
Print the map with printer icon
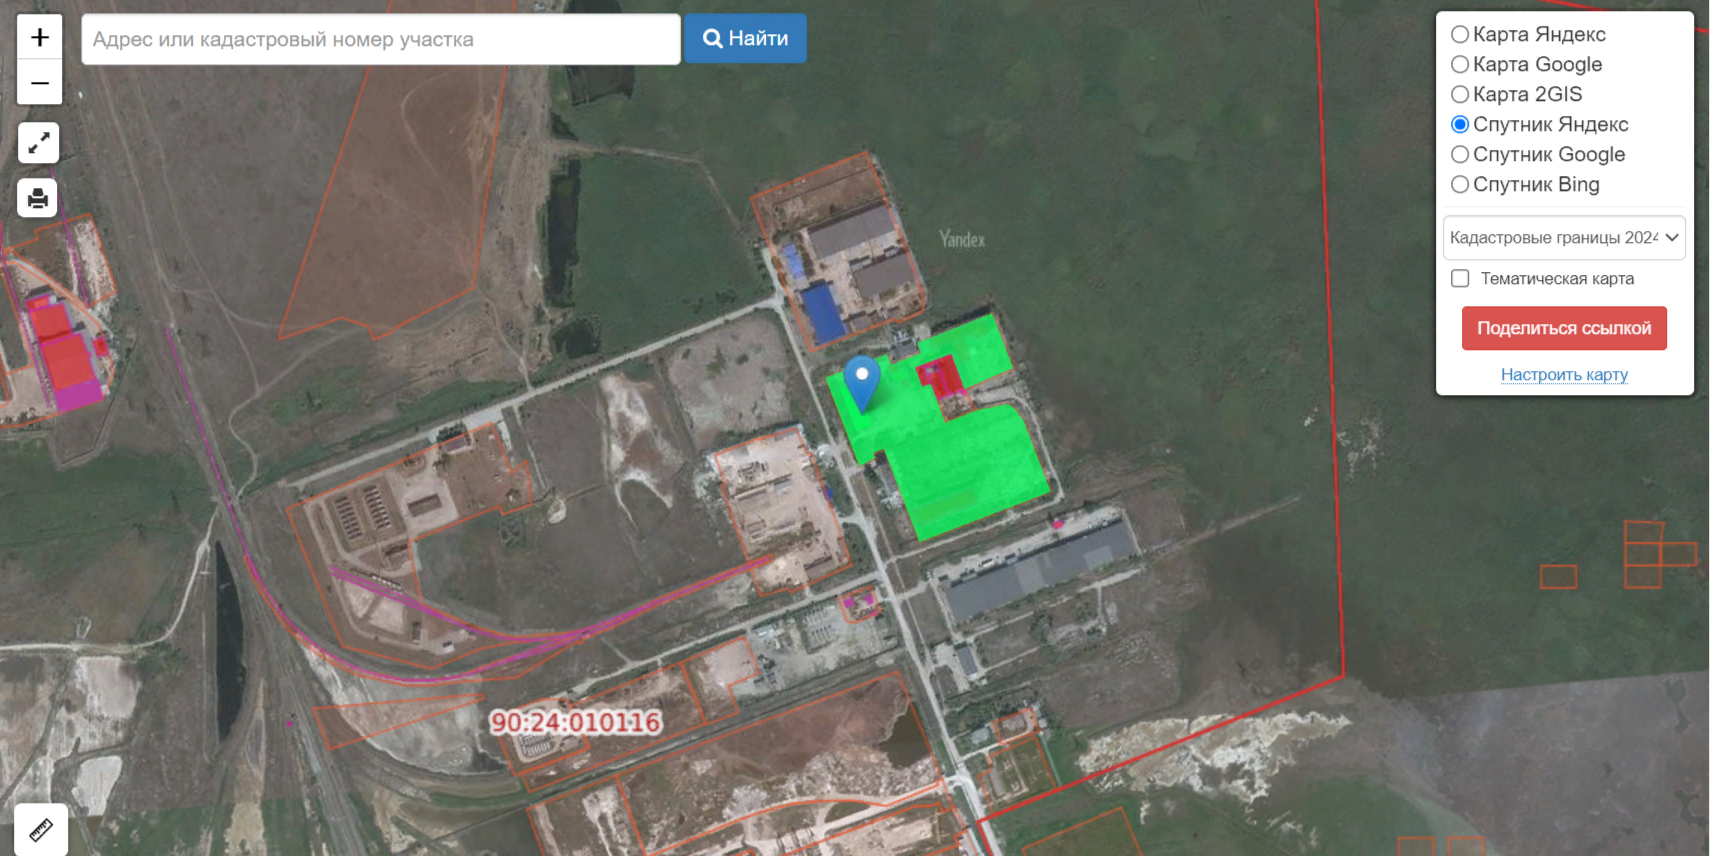pyautogui.click(x=39, y=198)
